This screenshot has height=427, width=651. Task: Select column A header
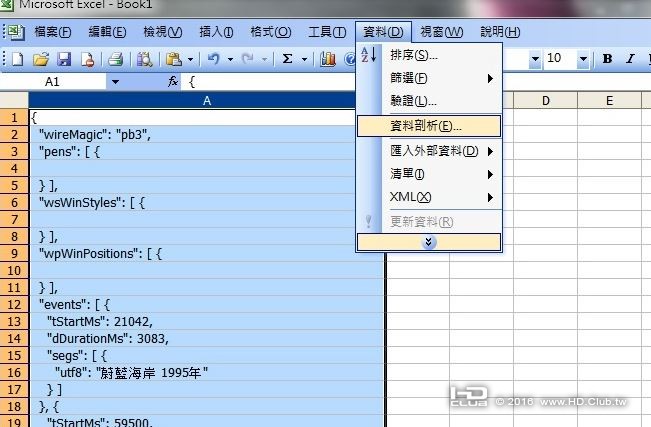pos(207,101)
